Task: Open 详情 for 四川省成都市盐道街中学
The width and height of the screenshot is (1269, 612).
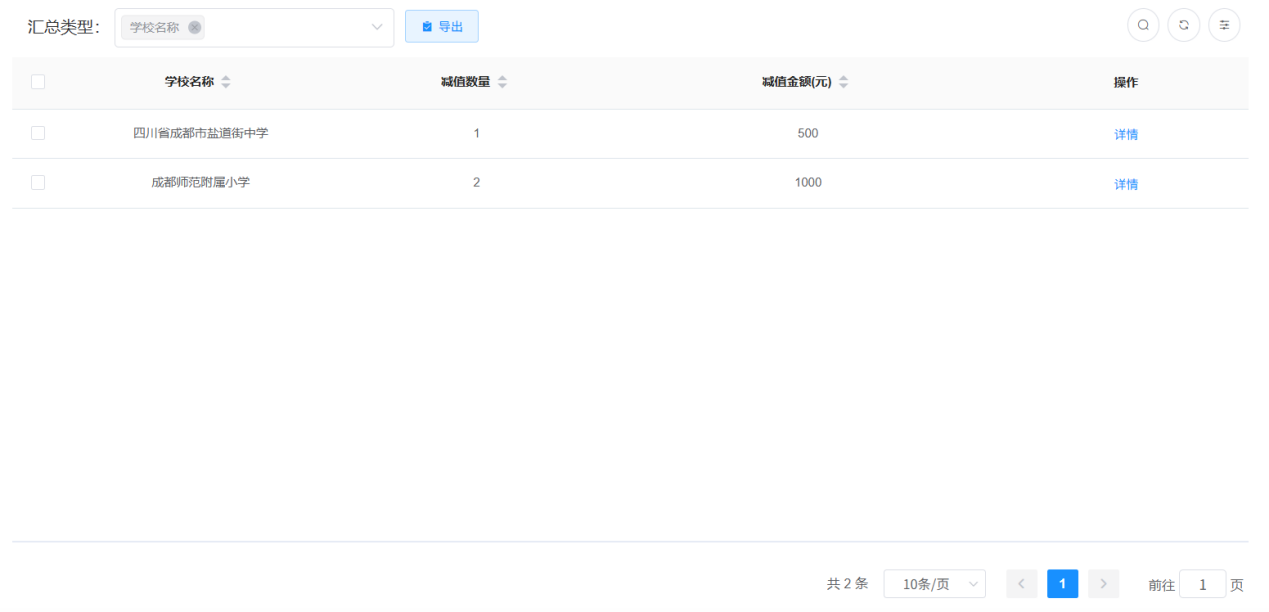Action: click(x=1126, y=134)
